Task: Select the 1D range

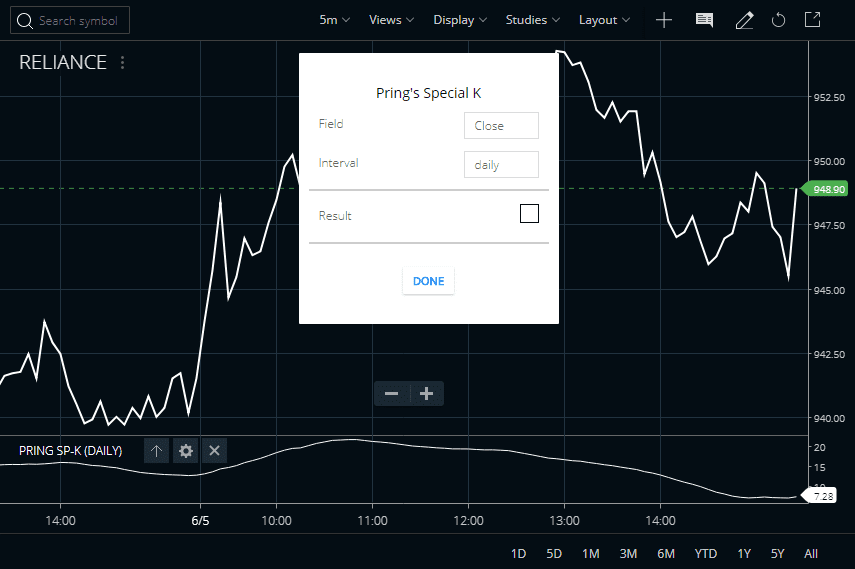Action: tap(519, 554)
